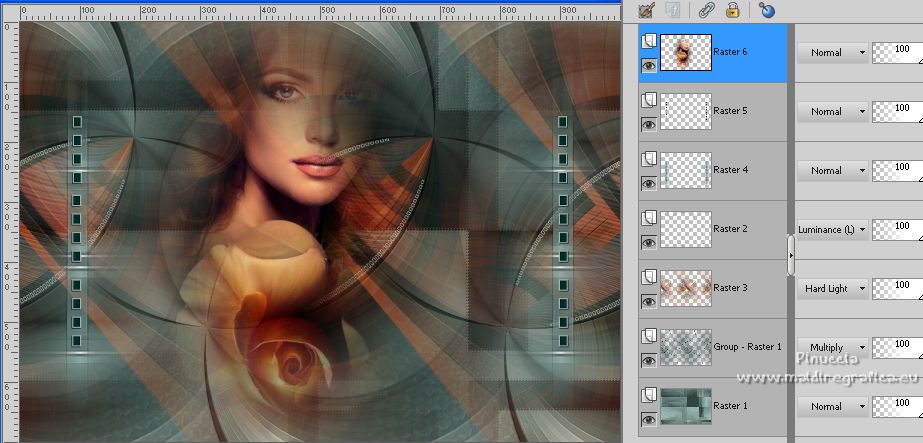Click the Raster 5 layer thumbnail
This screenshot has width=923, height=443.
click(686, 111)
